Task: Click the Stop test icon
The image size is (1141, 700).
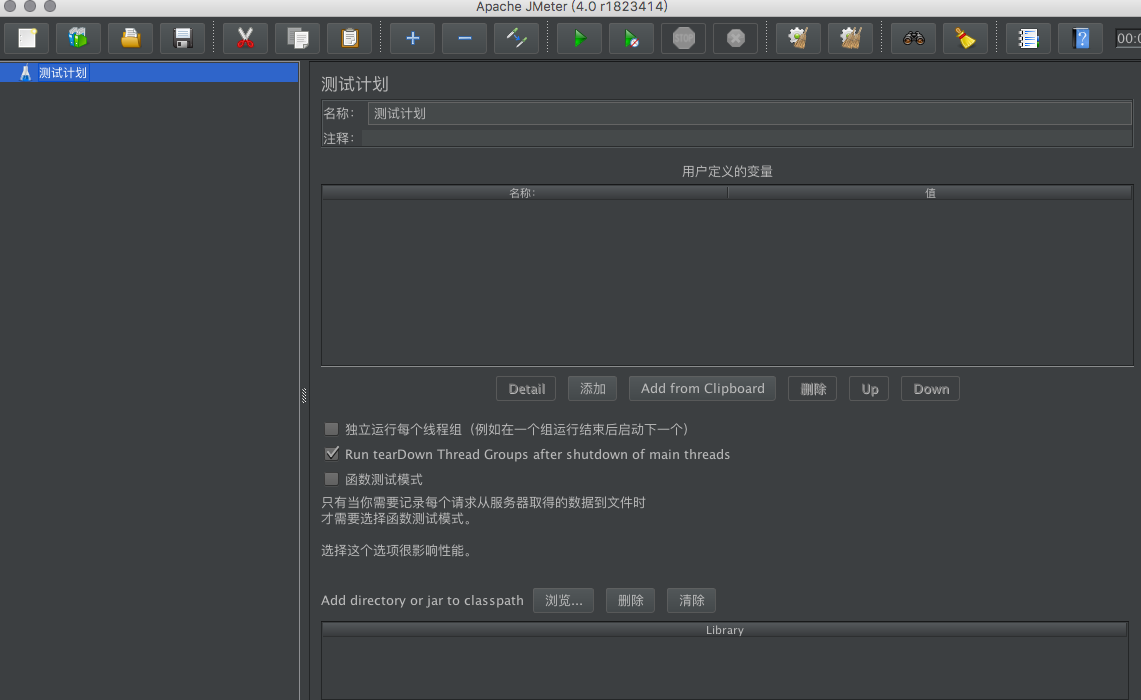Action: [x=683, y=38]
